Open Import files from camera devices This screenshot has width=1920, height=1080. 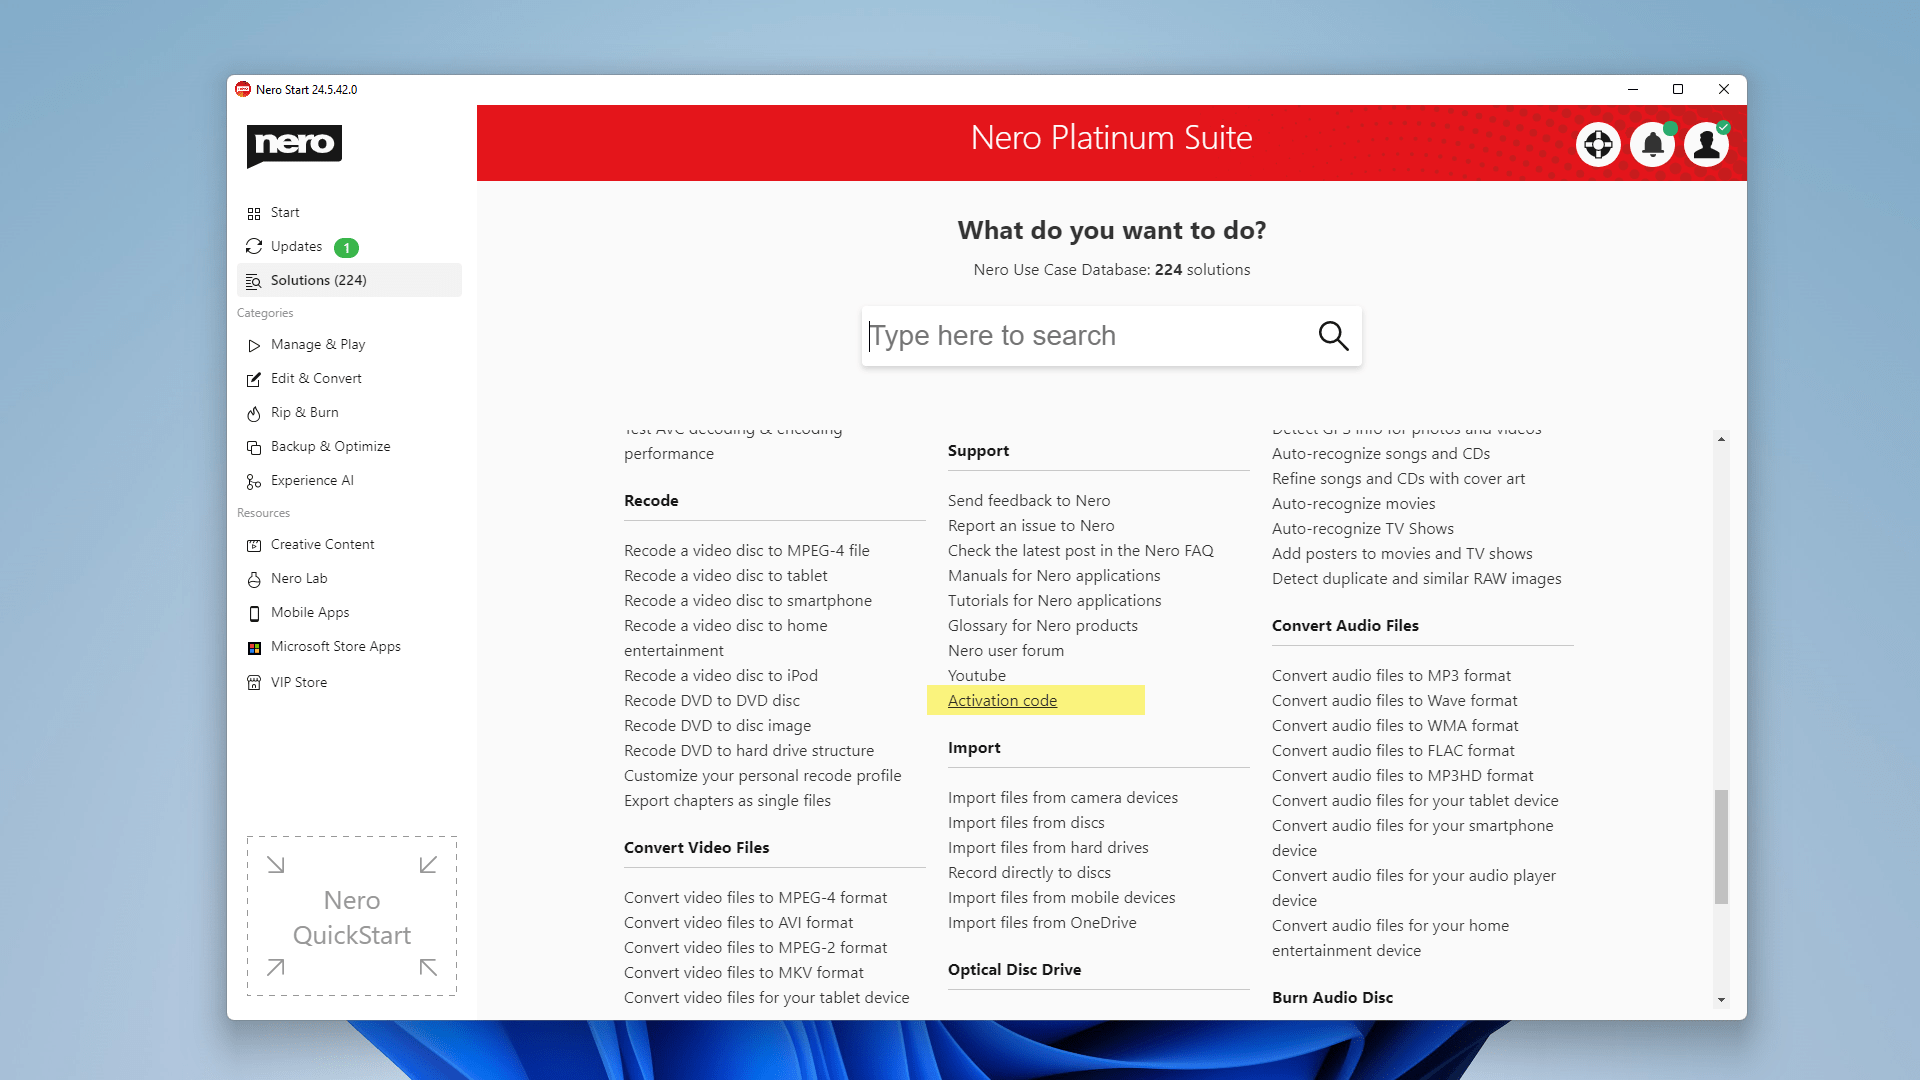tap(1063, 797)
